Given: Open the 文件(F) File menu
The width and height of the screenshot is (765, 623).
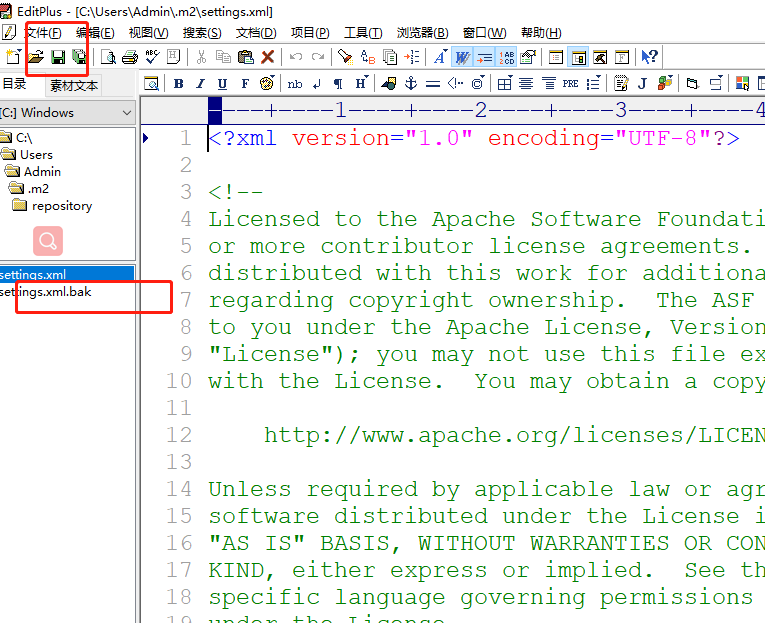Looking at the screenshot, I should click(x=43, y=33).
